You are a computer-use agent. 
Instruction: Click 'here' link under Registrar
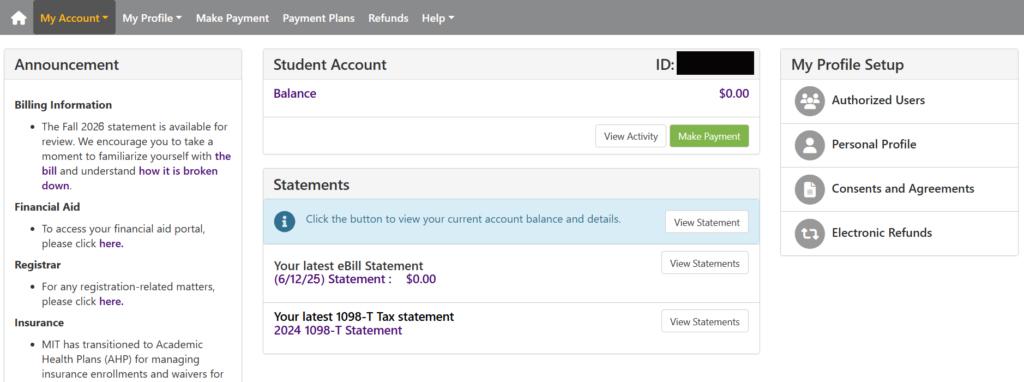click(110, 301)
